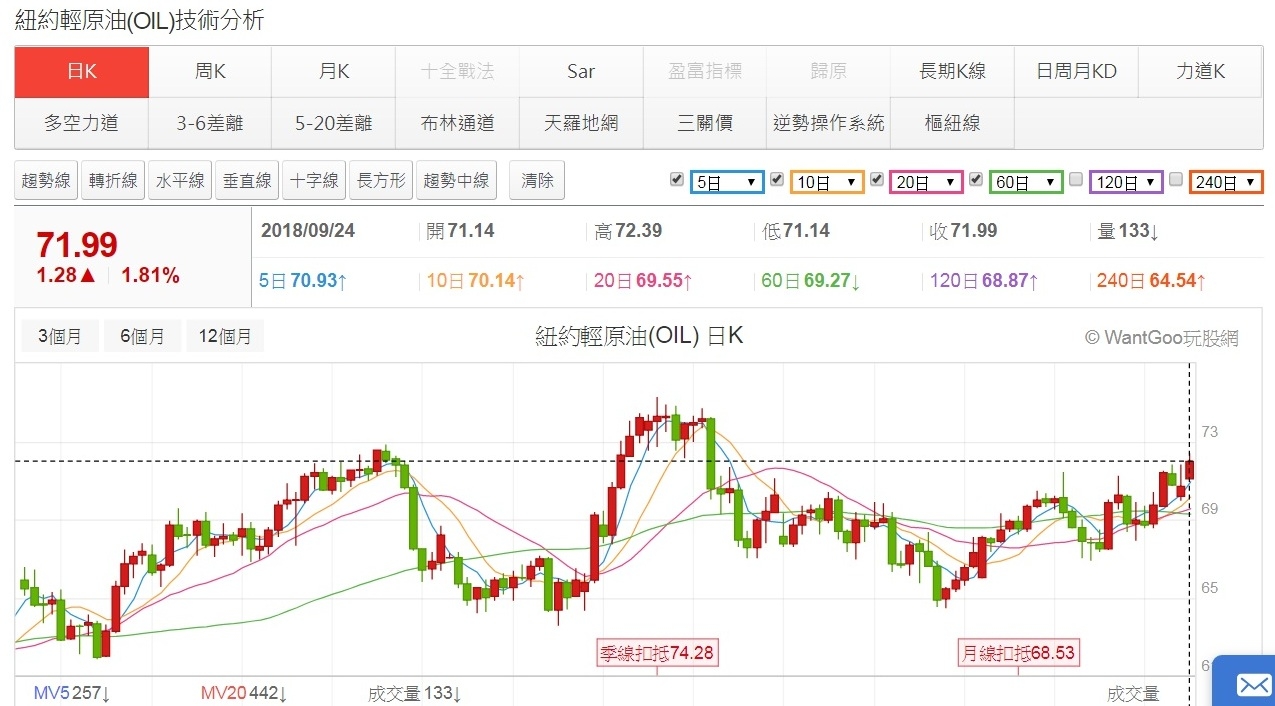Uncheck the 5日 moving average checkbox
Viewport: 1275px width, 706px height.
point(677,180)
